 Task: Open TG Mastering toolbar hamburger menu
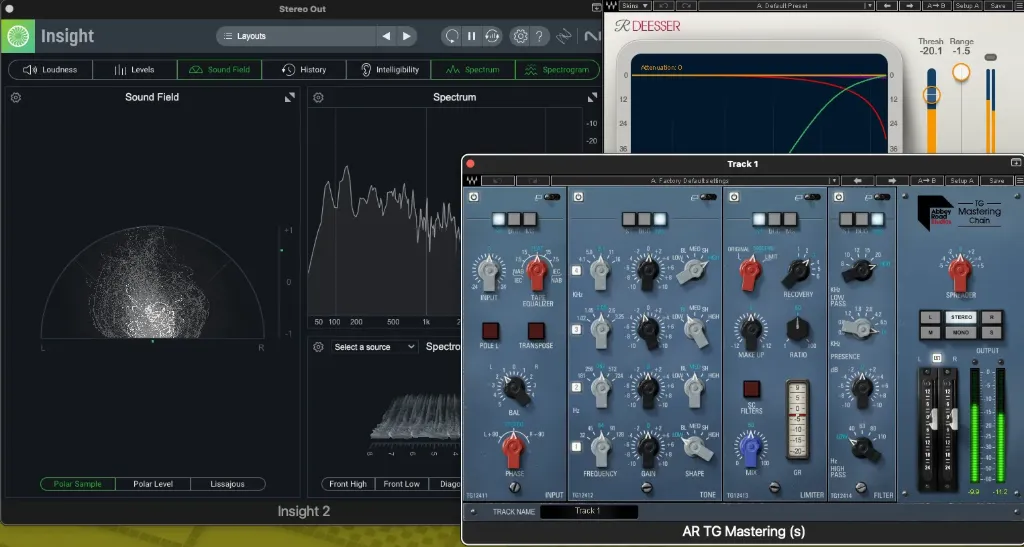pos(1018,181)
